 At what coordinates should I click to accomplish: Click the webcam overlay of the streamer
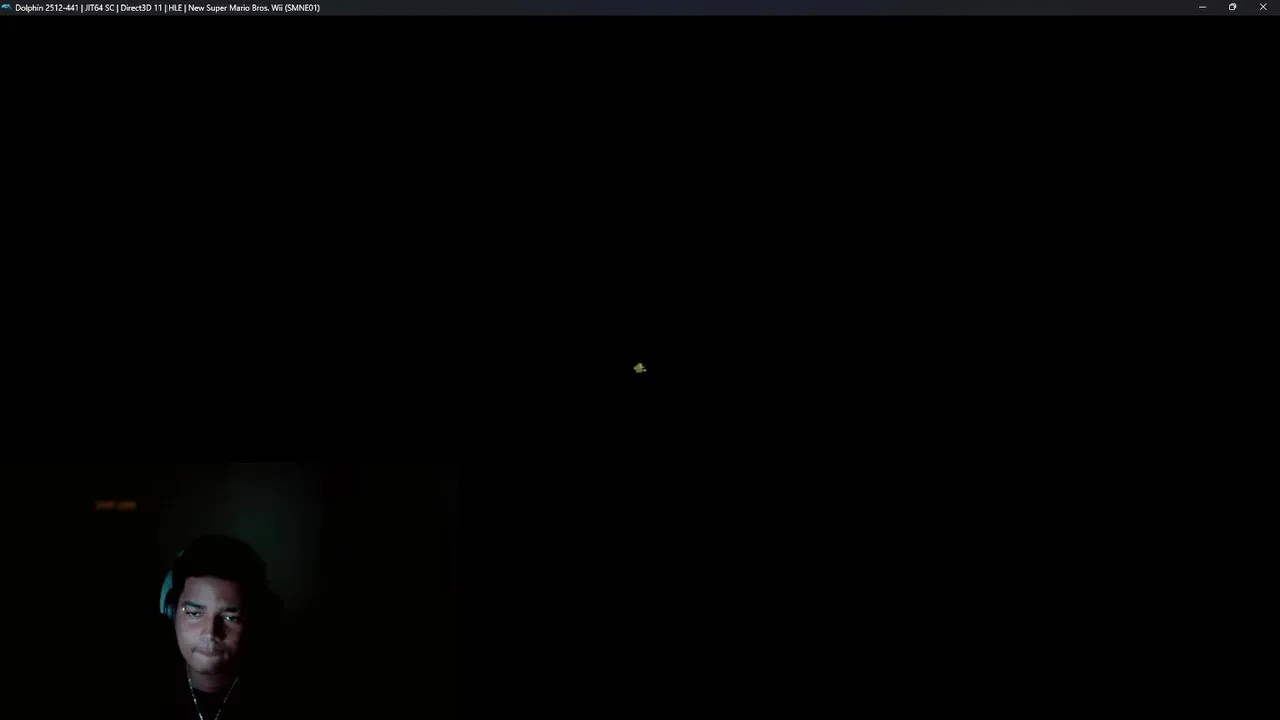click(230, 592)
